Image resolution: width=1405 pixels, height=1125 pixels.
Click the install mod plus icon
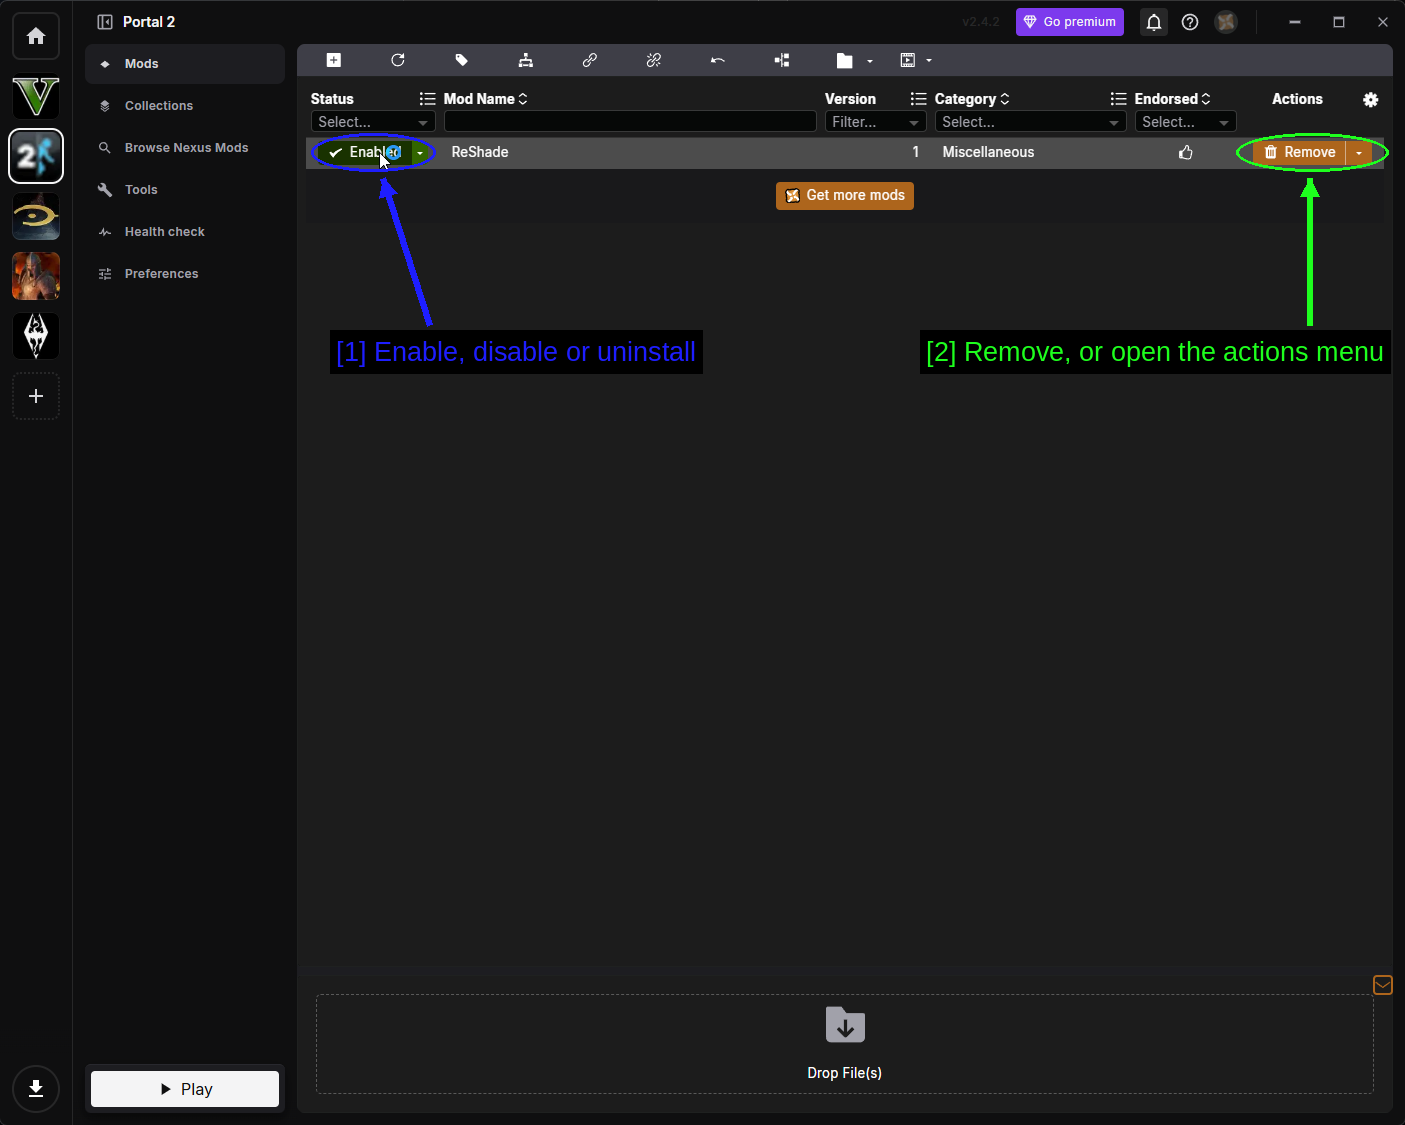[x=334, y=61]
